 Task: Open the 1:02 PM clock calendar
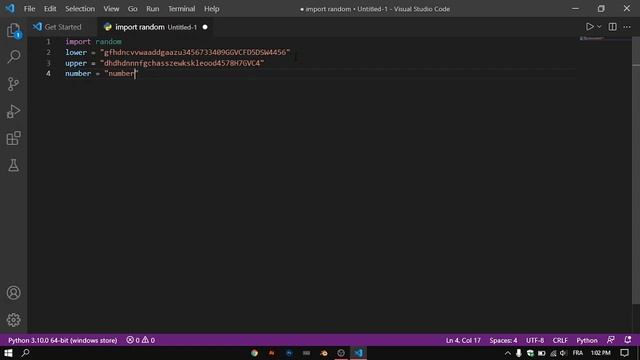point(600,353)
